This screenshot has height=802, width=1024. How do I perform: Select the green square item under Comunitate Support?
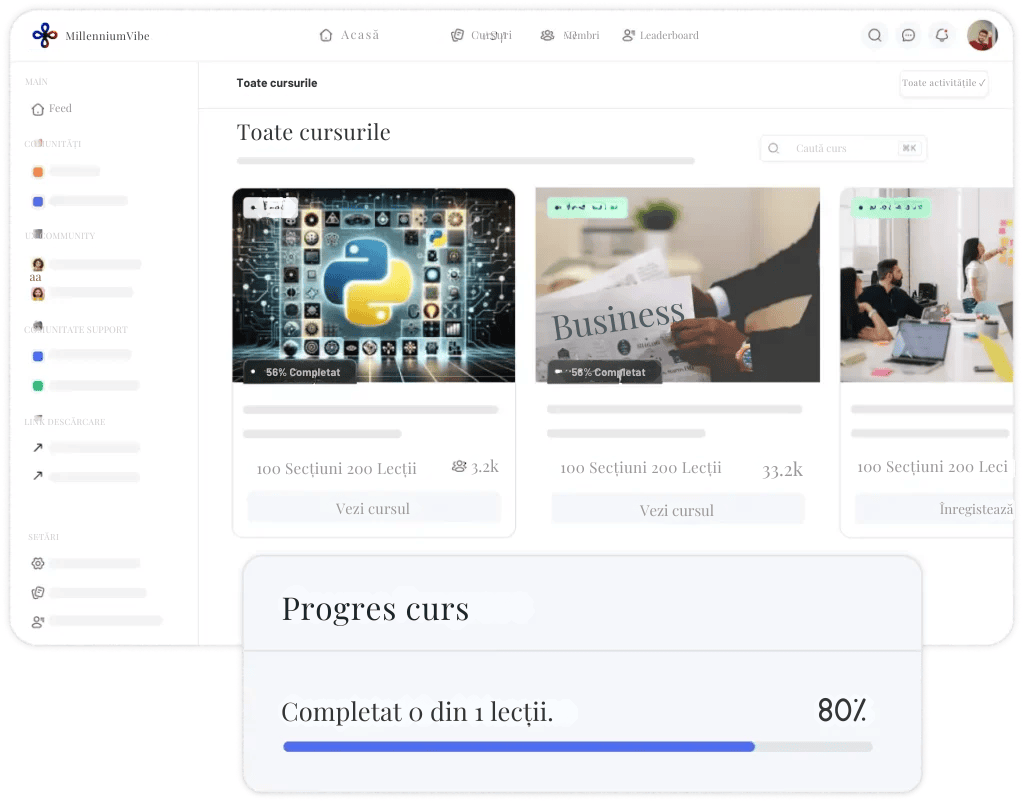point(38,386)
